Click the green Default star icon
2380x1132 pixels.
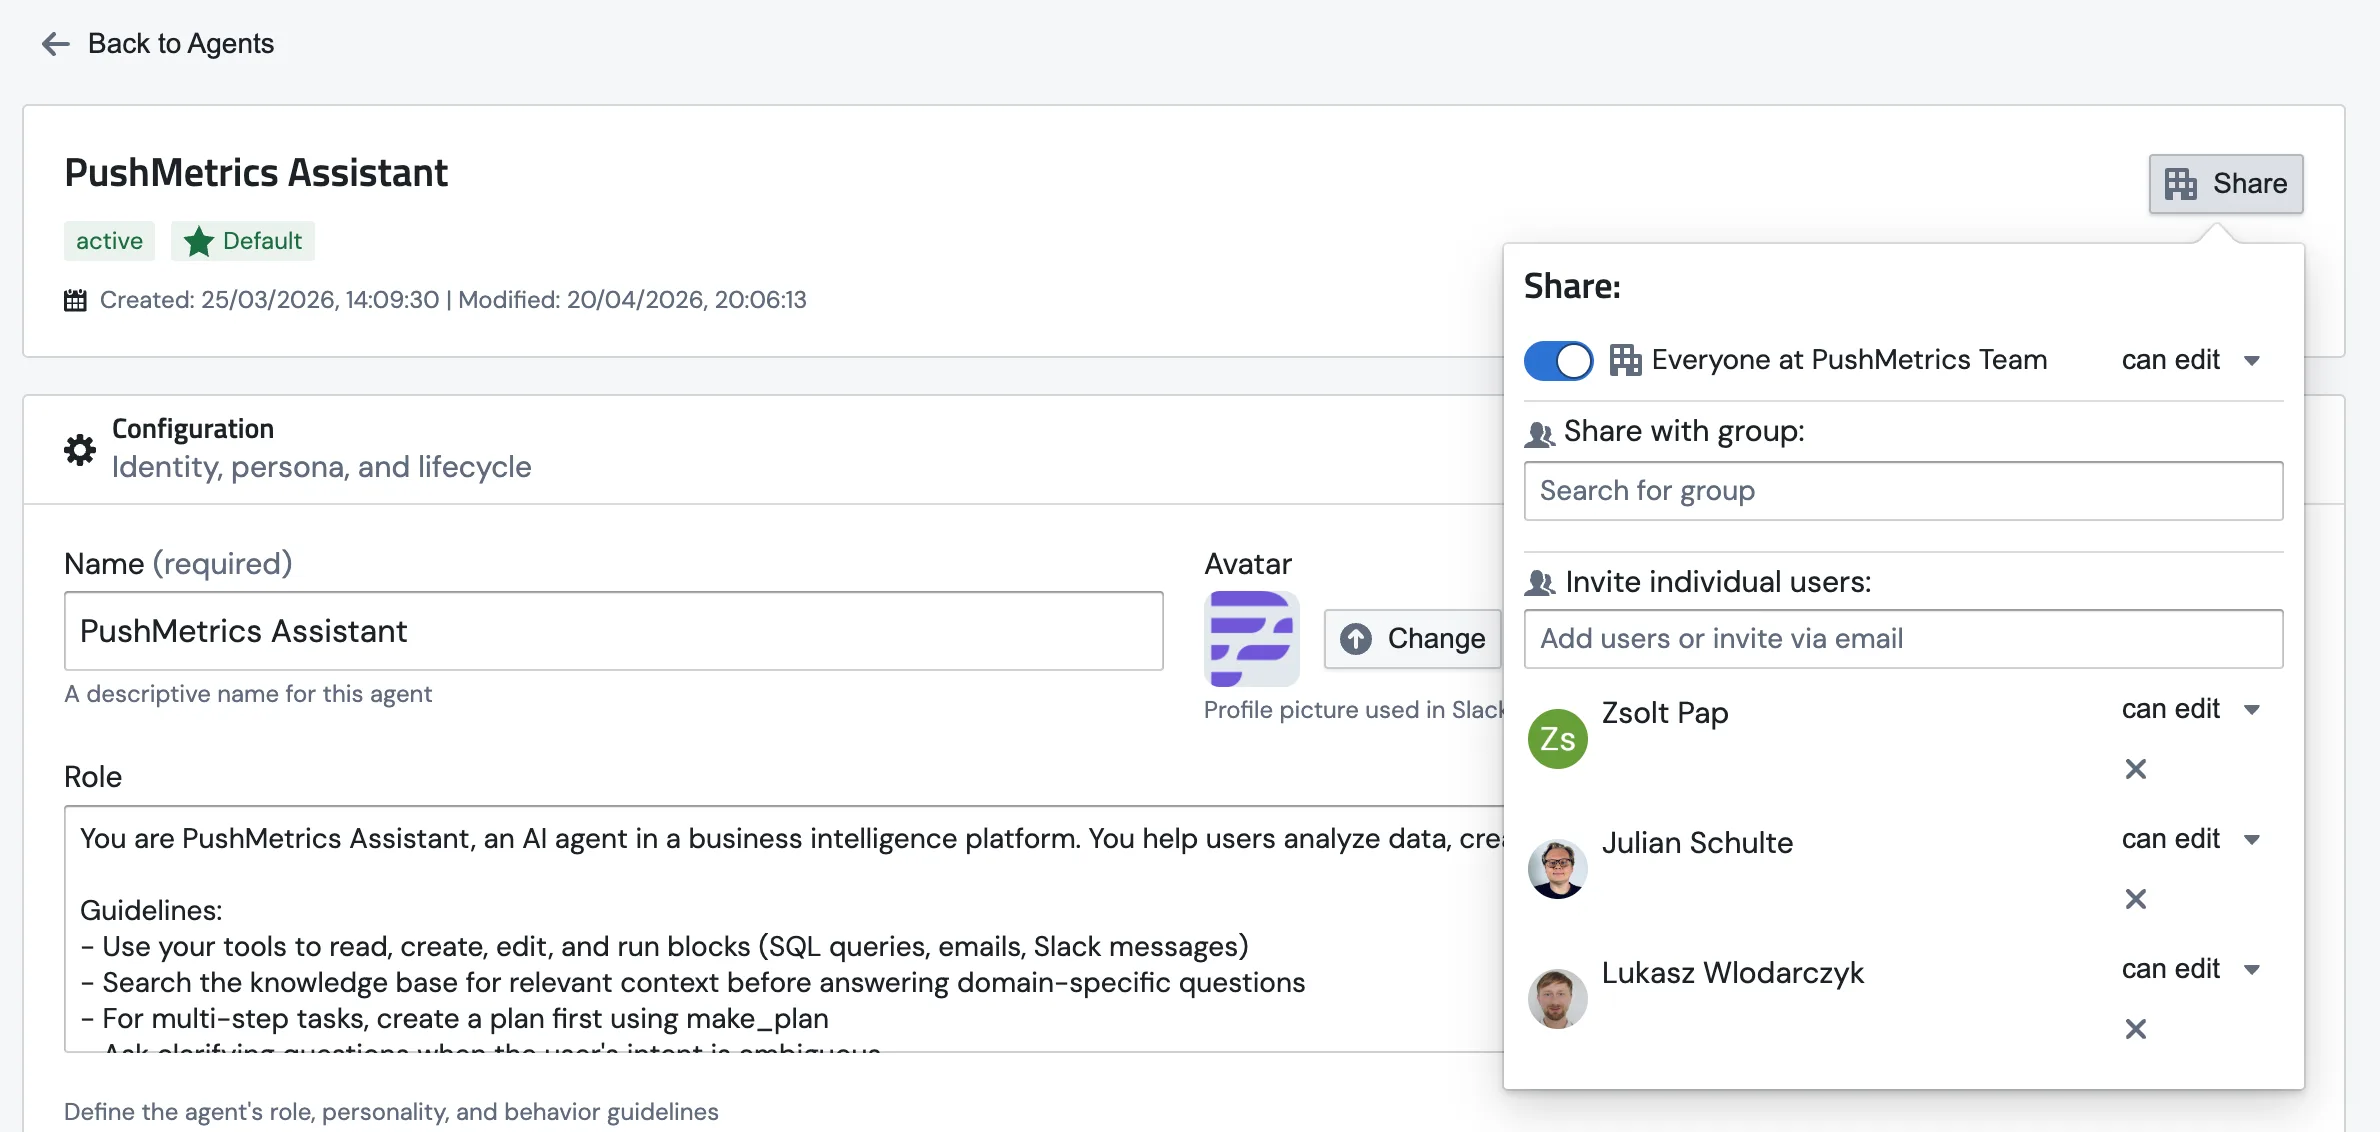tap(199, 241)
